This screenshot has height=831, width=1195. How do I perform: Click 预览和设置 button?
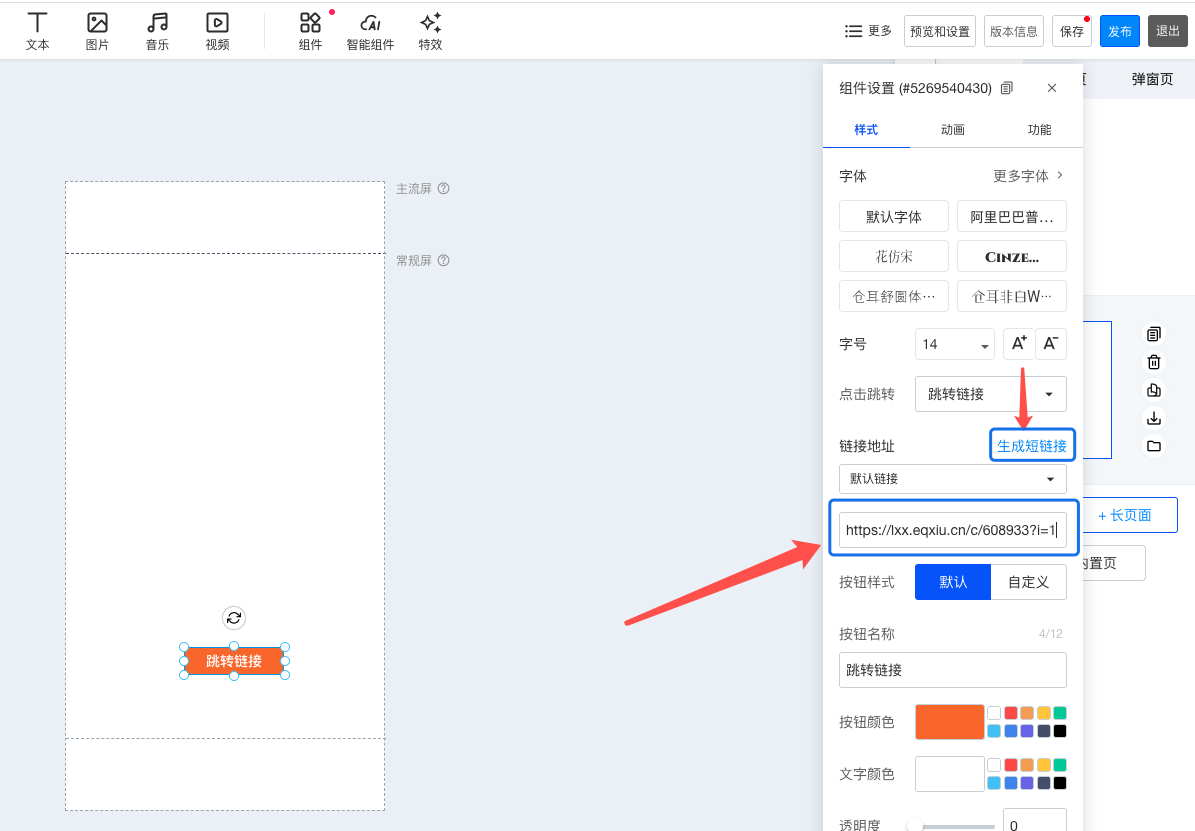940,31
